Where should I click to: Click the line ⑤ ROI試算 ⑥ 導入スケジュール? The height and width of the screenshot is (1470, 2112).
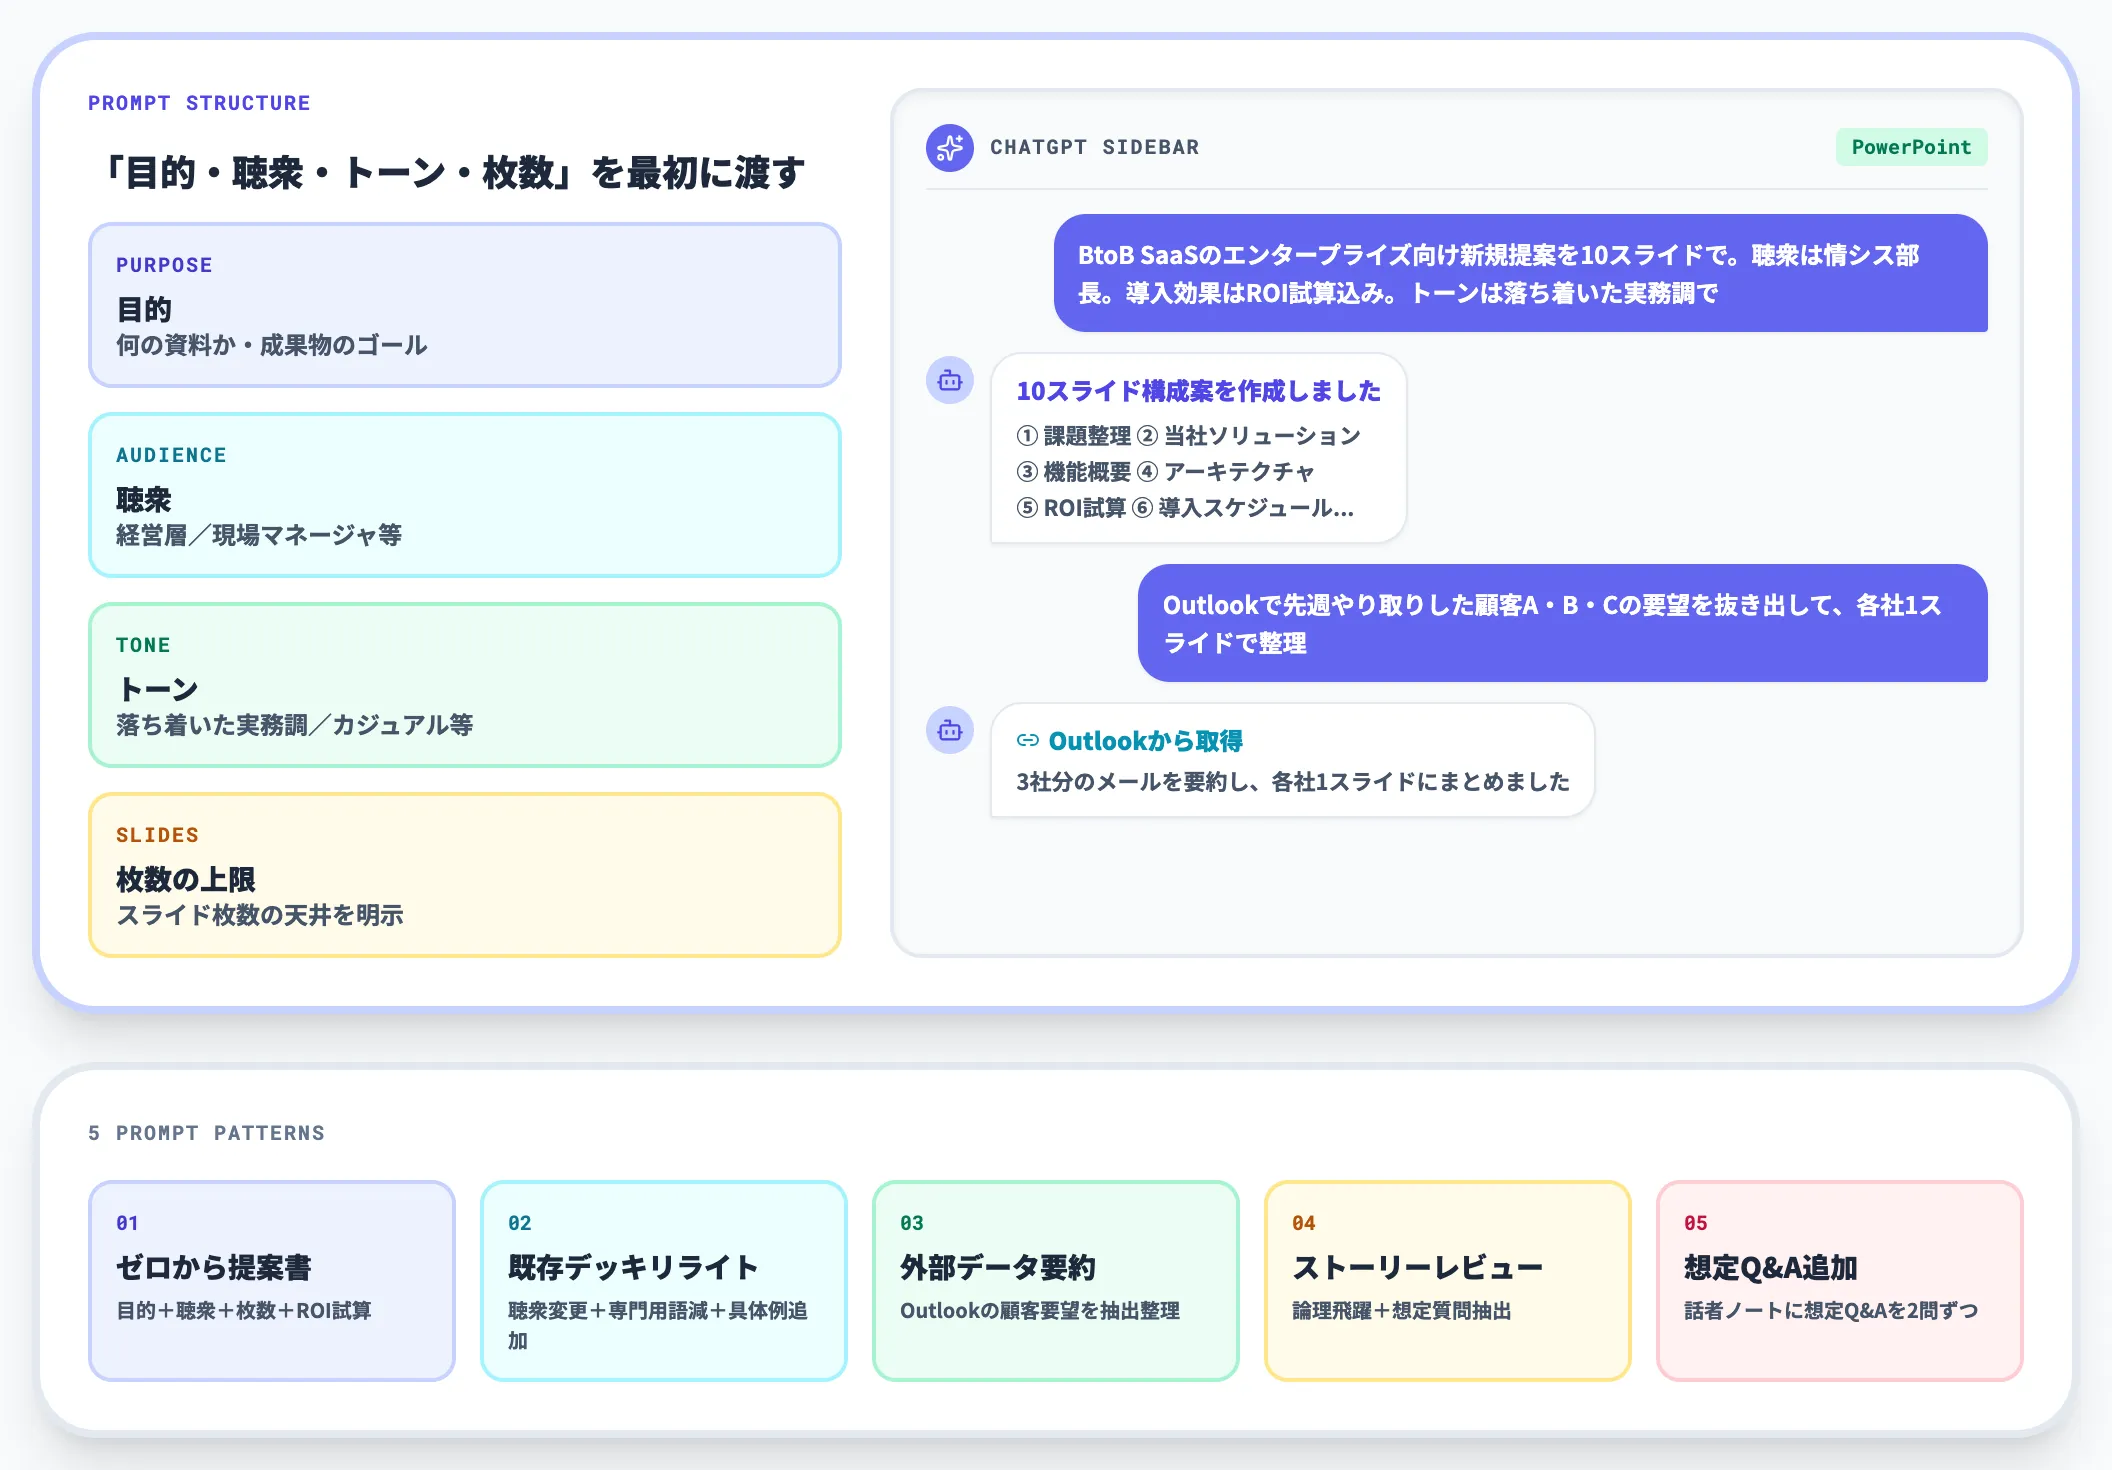1185,508
